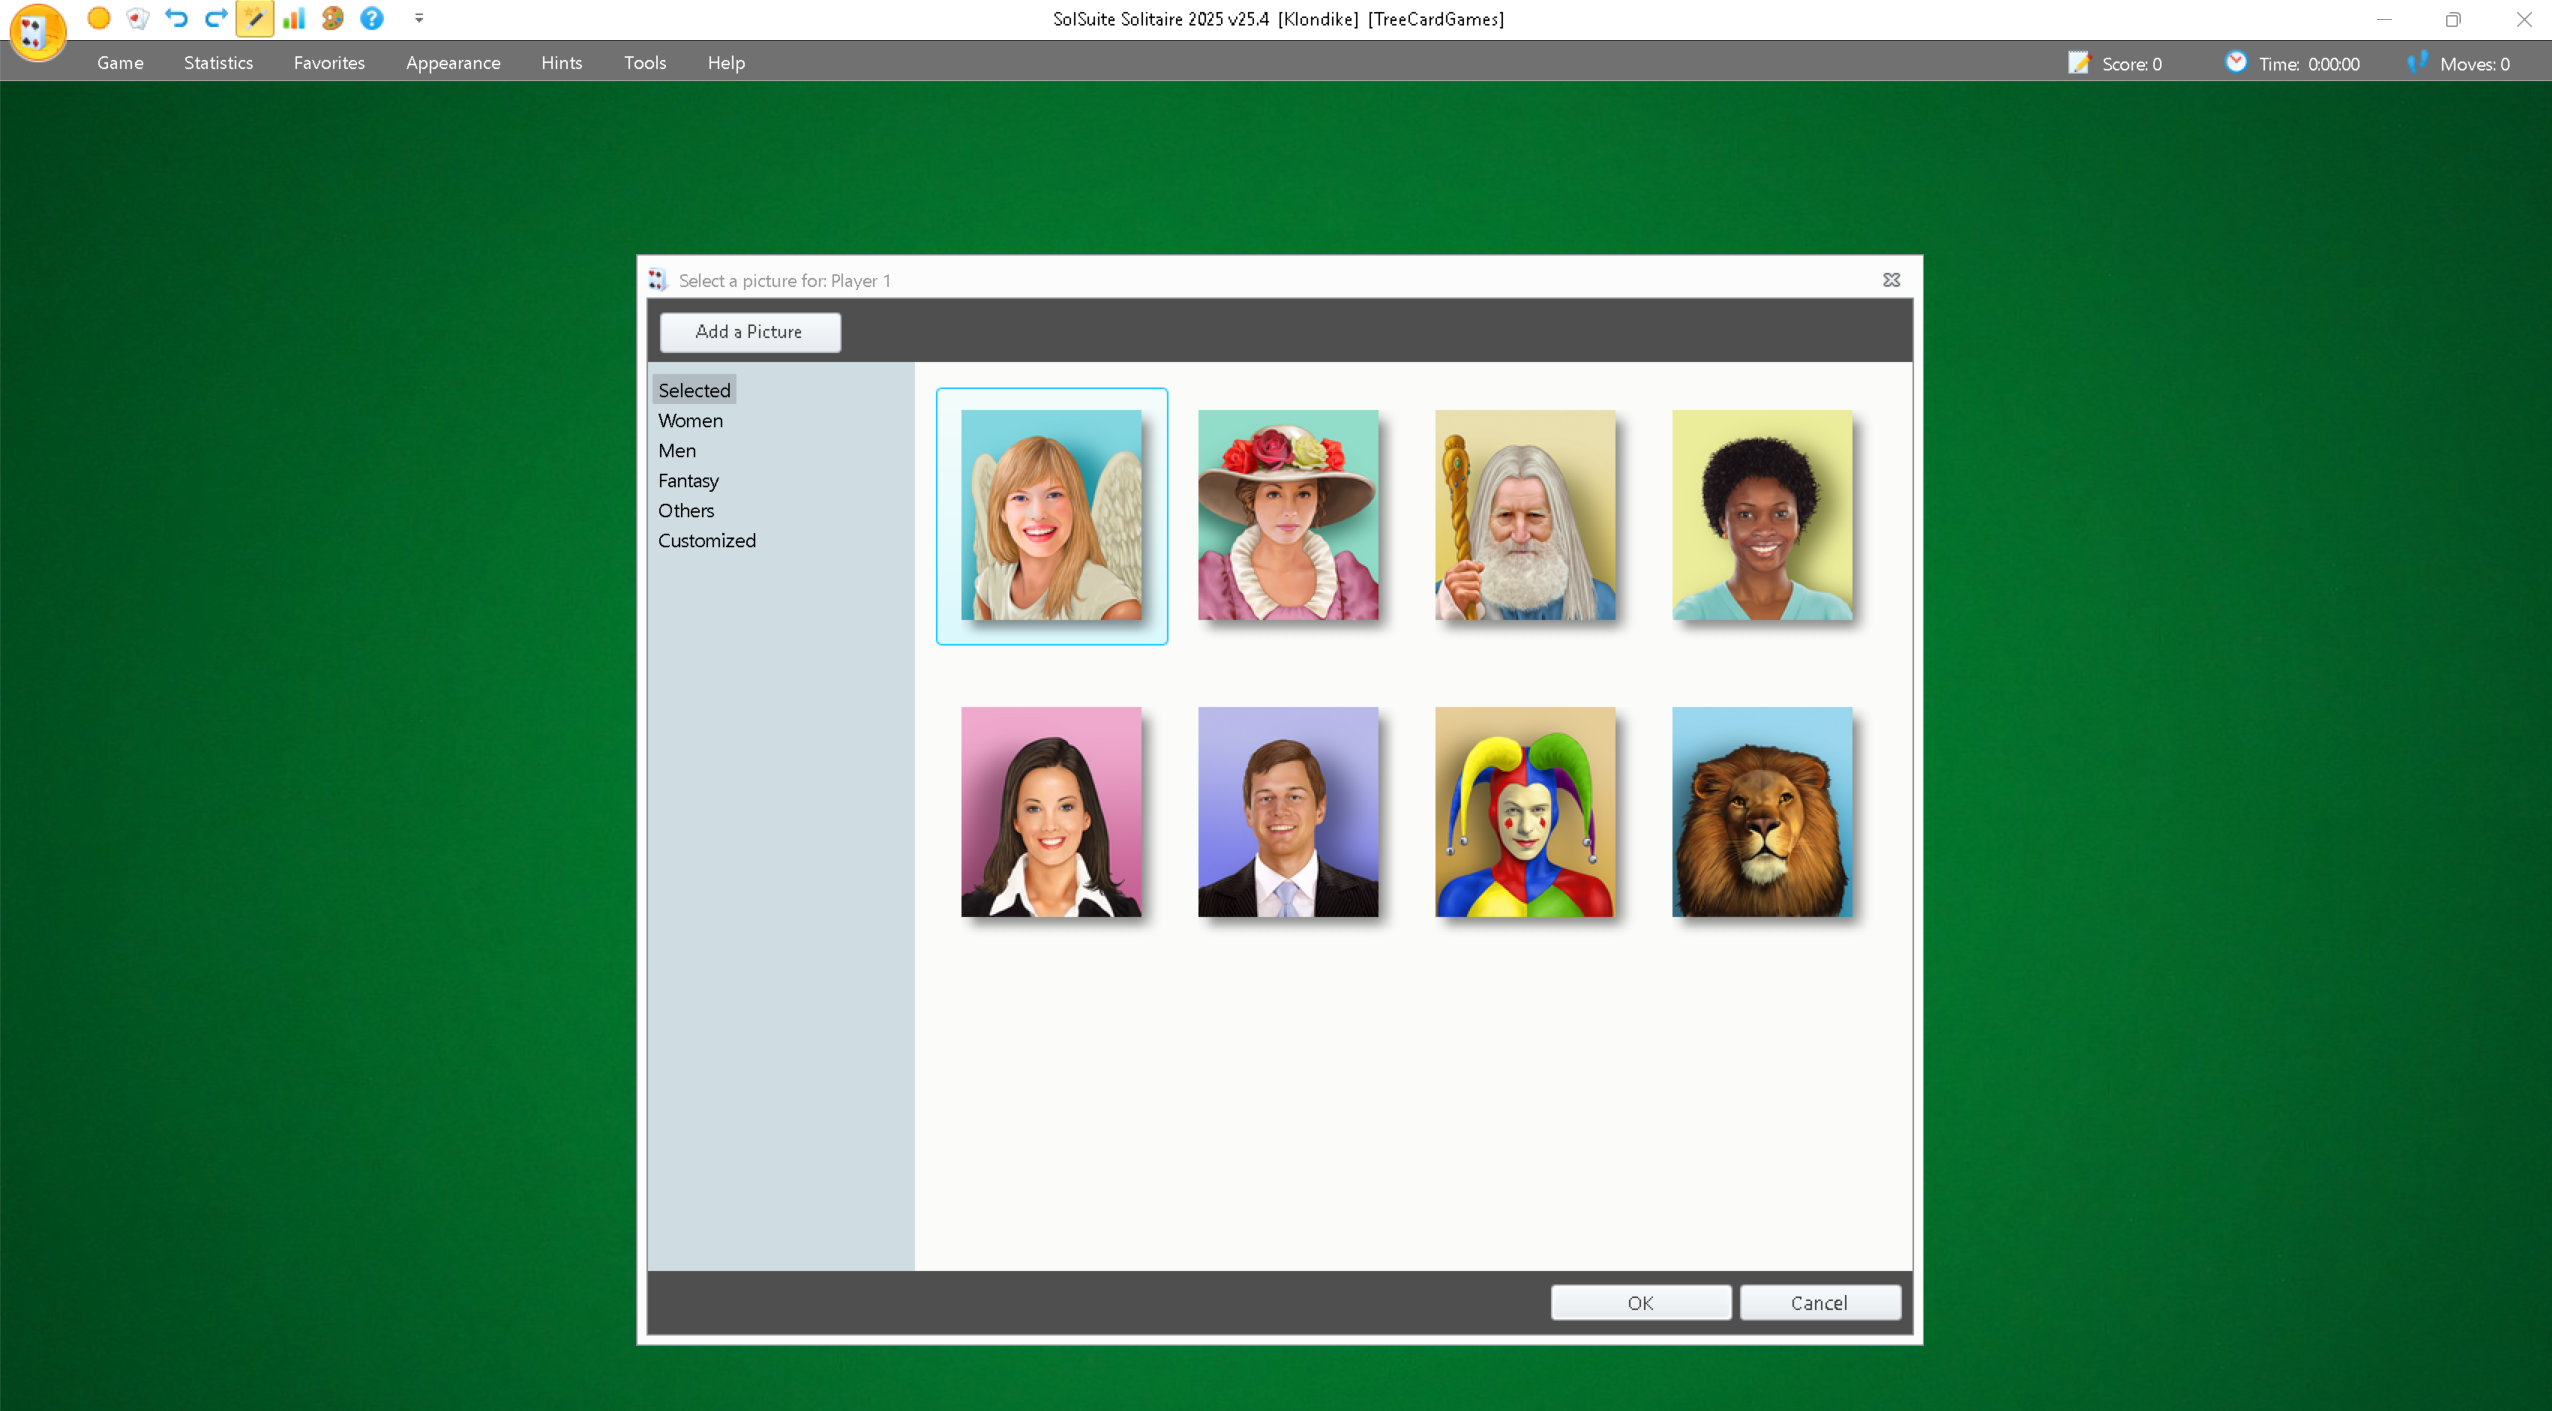This screenshot has height=1411, width=2552.
Task: Click the Moves: 0 status text
Action: pos(2475,64)
